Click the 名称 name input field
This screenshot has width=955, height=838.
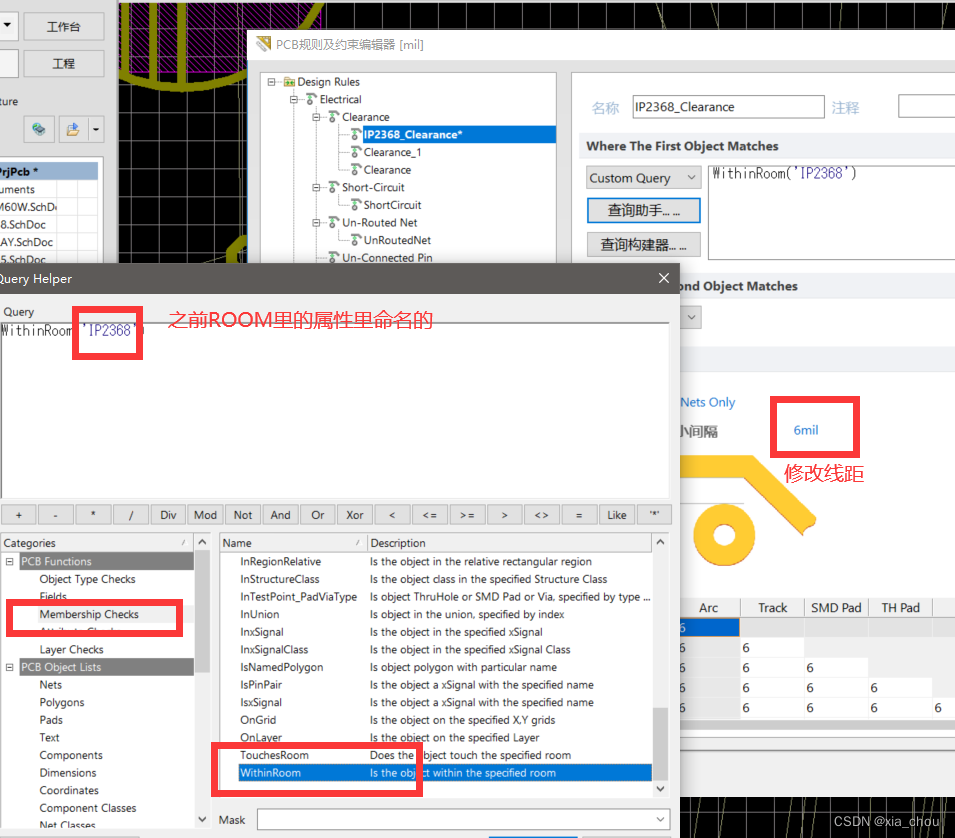click(x=728, y=107)
